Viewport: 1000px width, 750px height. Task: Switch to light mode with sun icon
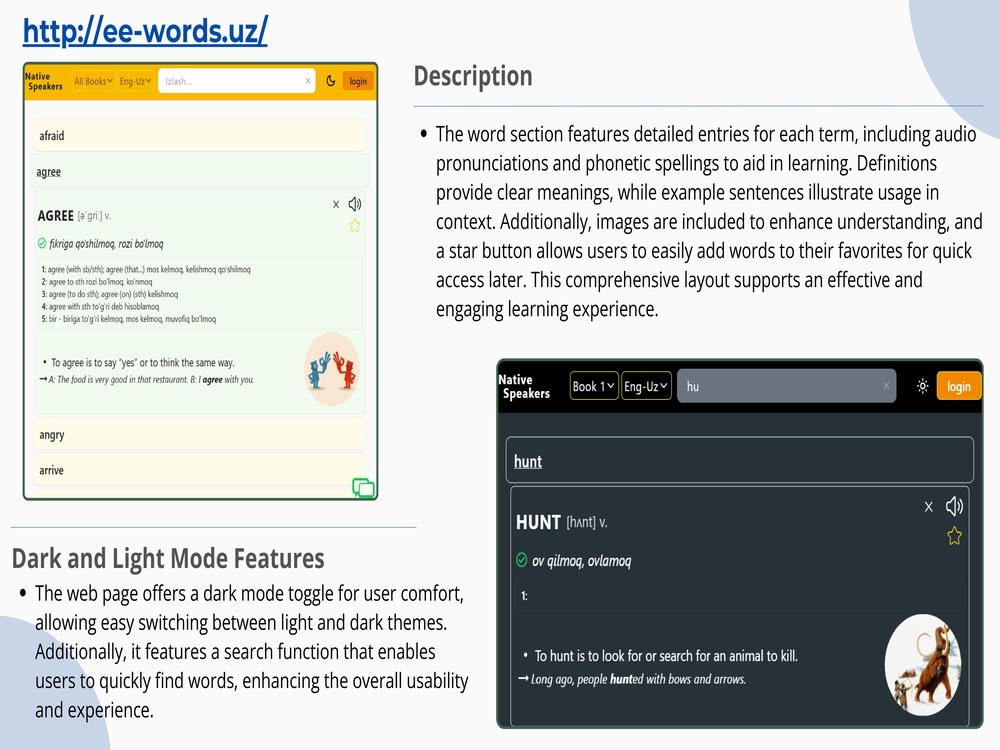(922, 386)
